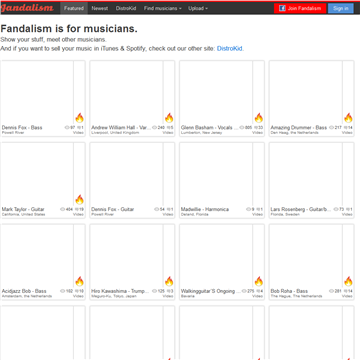The image size is (360, 360).
Task: Expand the Upload dropdown menu
Action: [198, 8]
